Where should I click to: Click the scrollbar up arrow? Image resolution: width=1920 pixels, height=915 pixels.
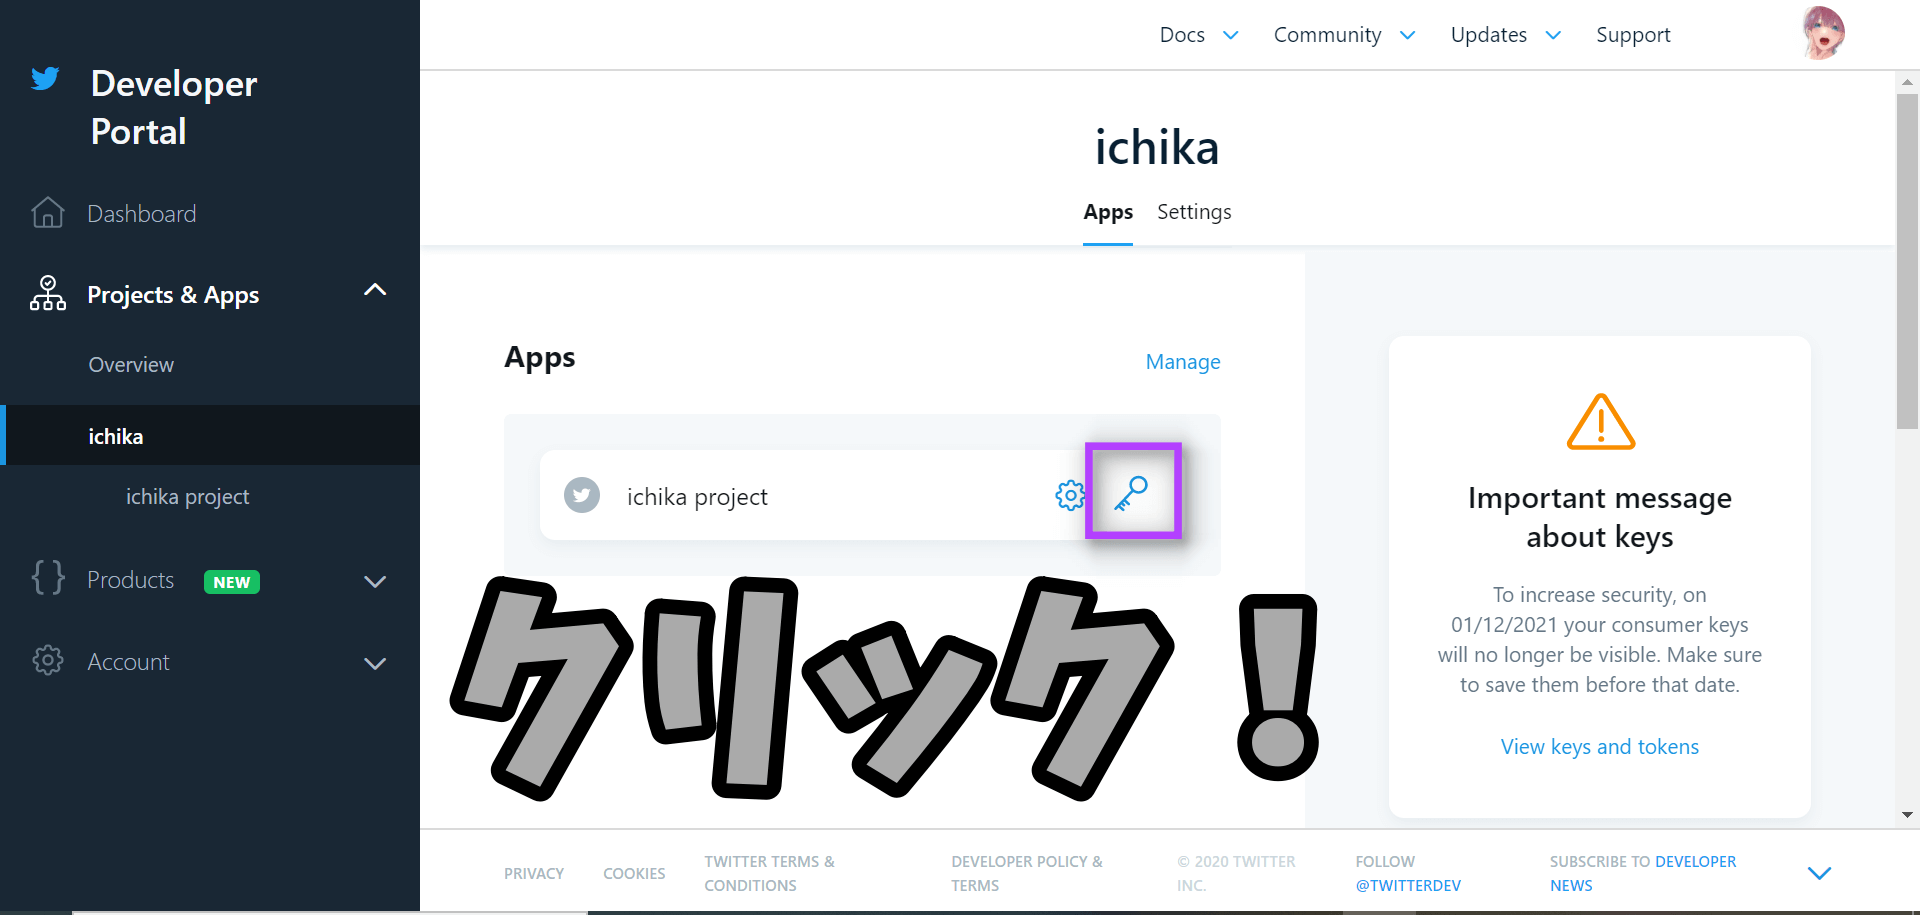1907,82
